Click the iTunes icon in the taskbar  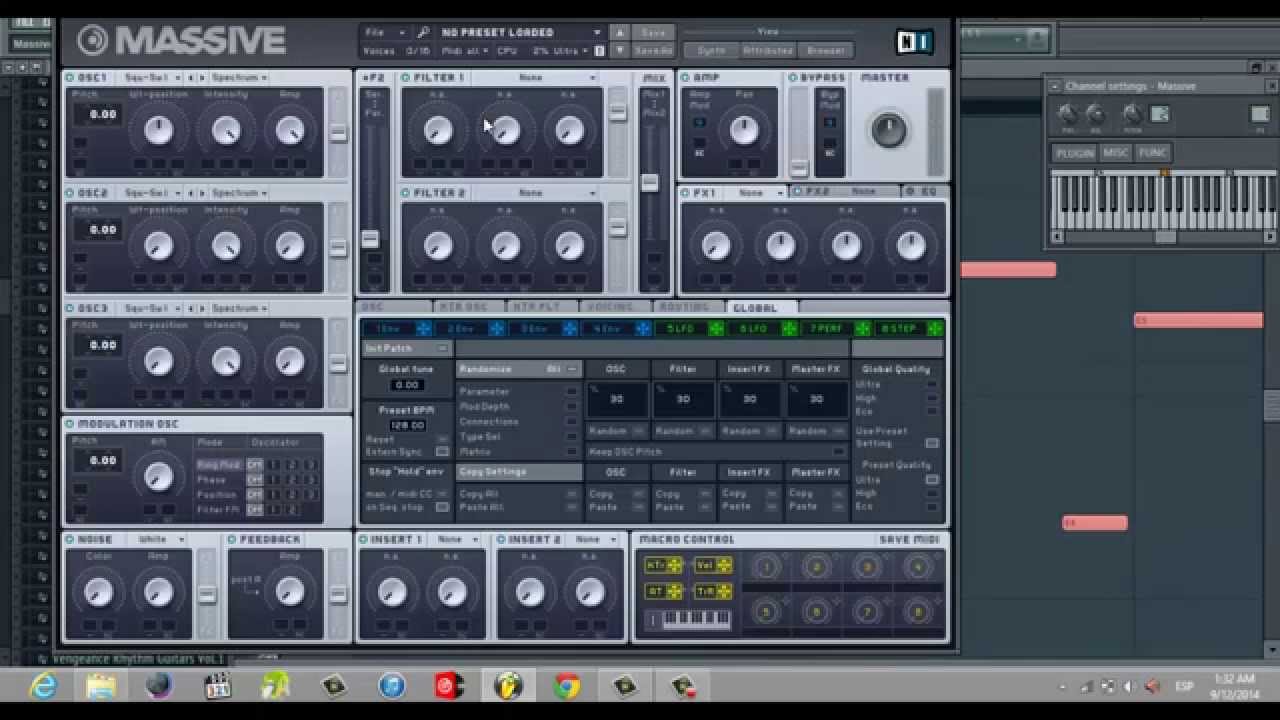pyautogui.click(x=392, y=686)
